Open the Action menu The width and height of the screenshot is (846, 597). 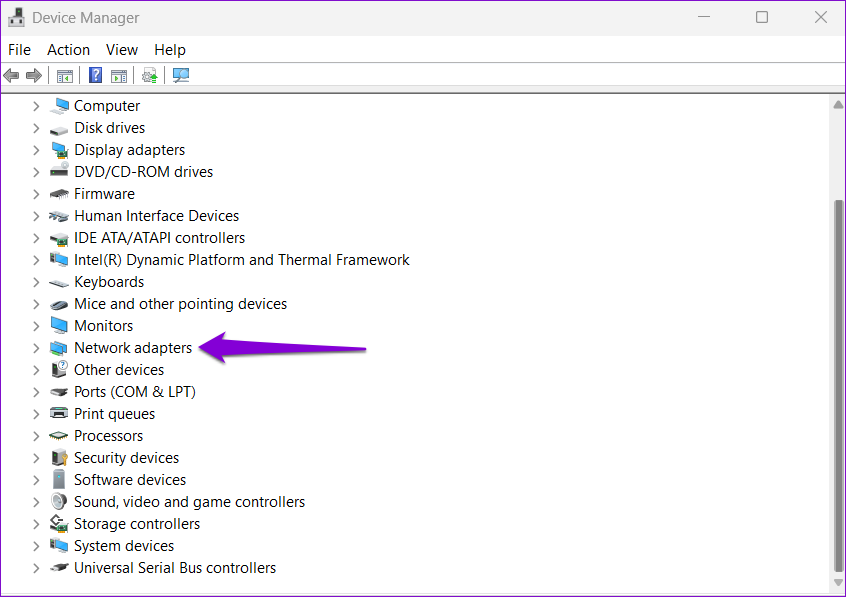69,50
